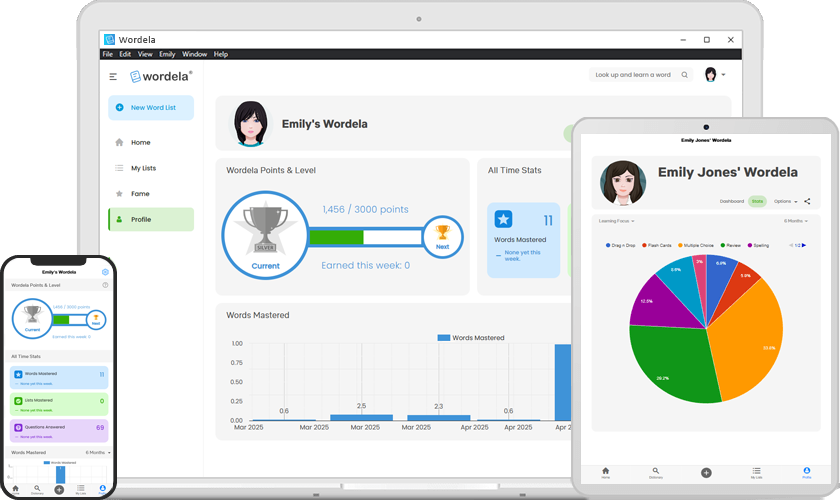840x500 pixels.
Task: Toggle the Multiple Choice legend entry
Action: coord(696,245)
